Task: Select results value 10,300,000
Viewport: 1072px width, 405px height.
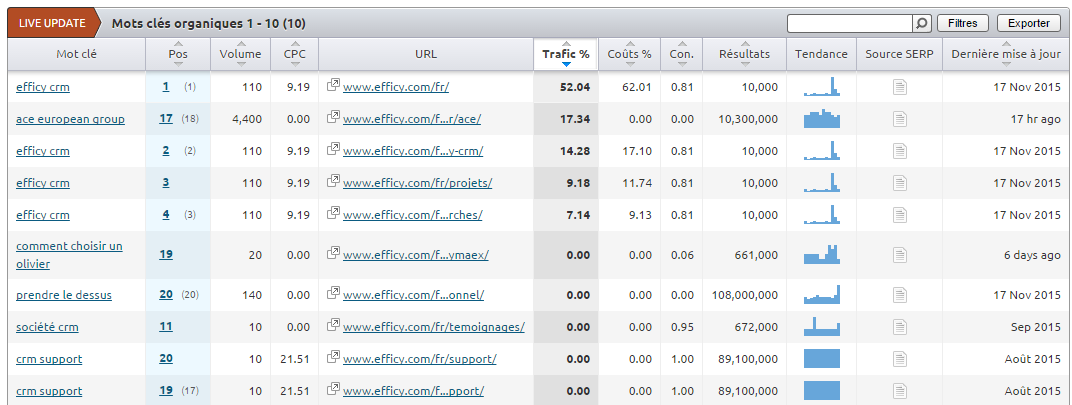Action: tap(748, 119)
